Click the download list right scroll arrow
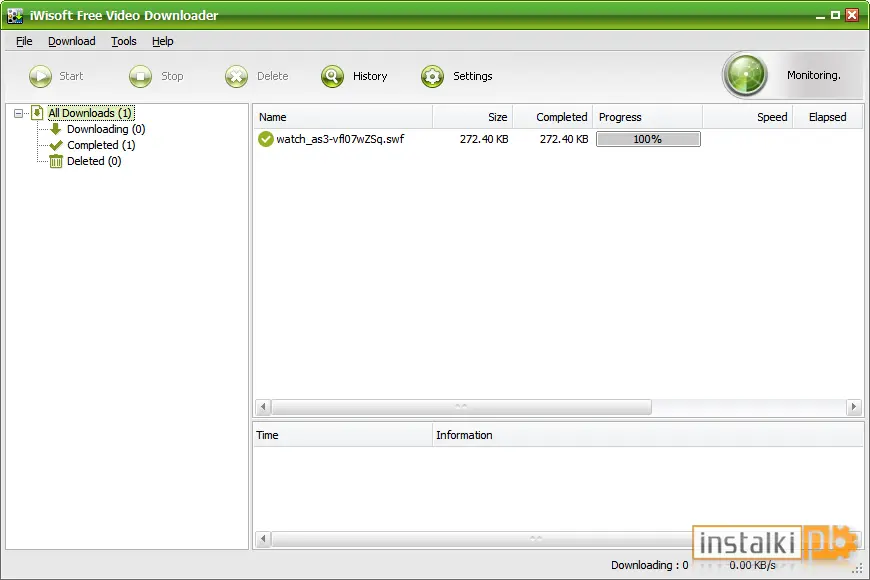This screenshot has width=870, height=580. click(x=854, y=407)
